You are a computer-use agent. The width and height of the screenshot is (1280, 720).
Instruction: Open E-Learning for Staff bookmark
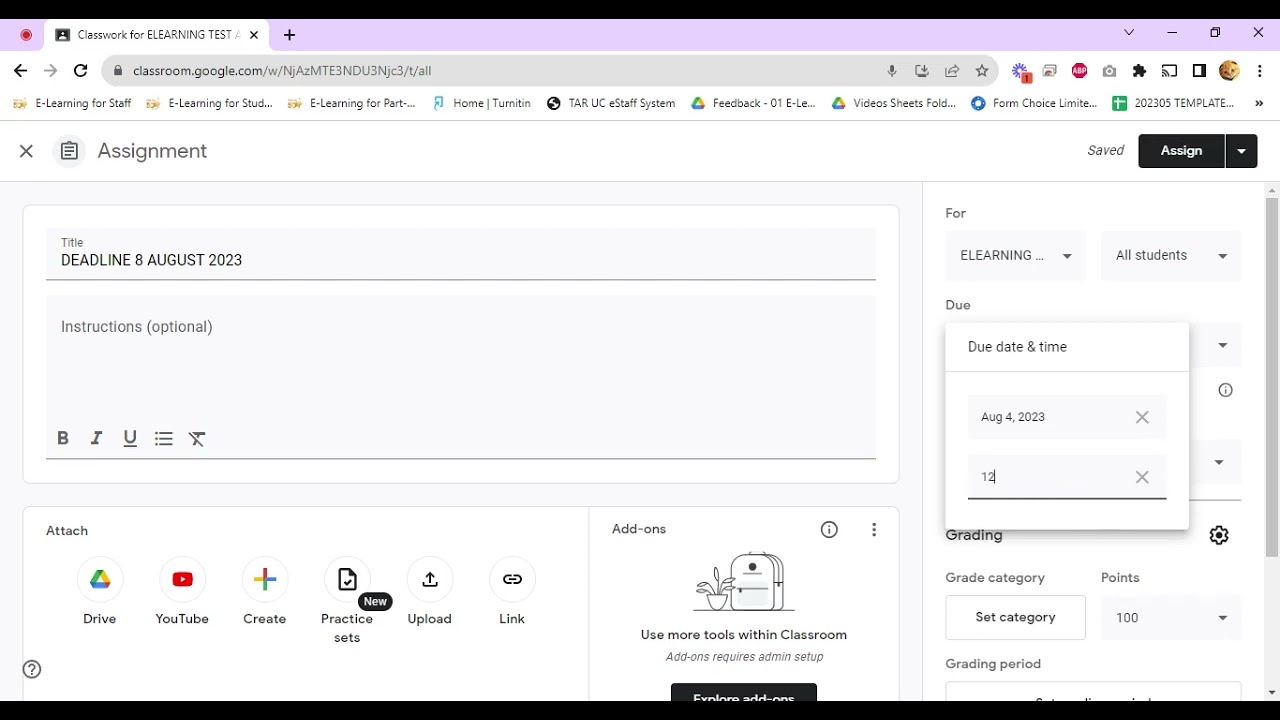coord(72,103)
